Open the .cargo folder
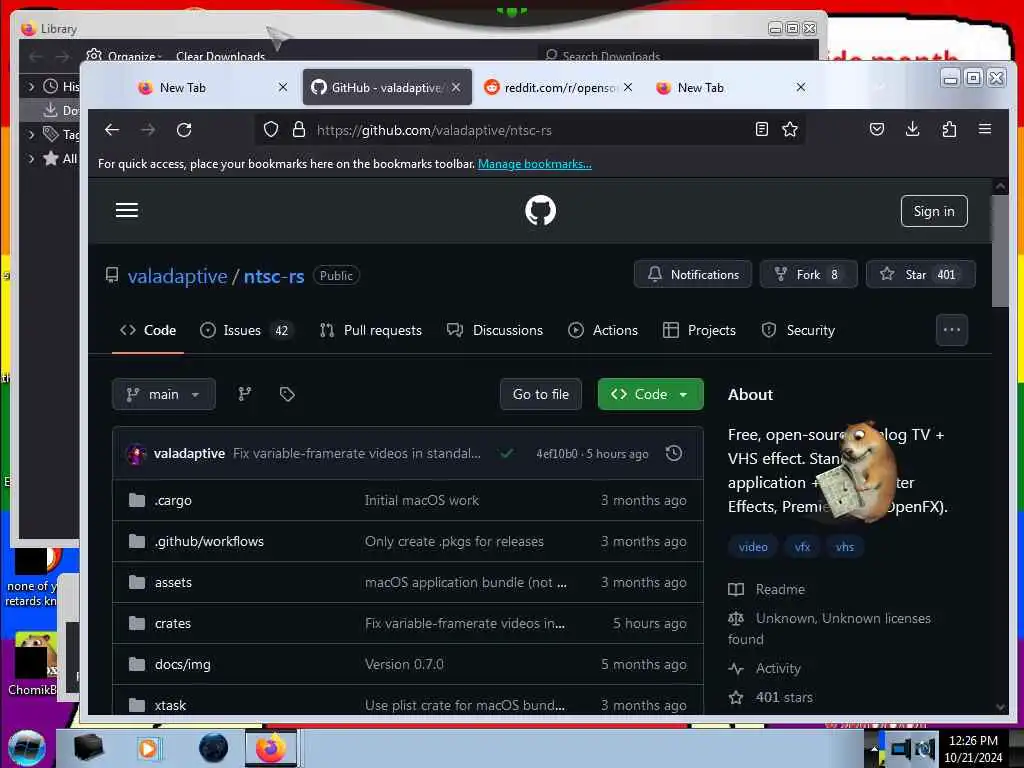 point(173,500)
